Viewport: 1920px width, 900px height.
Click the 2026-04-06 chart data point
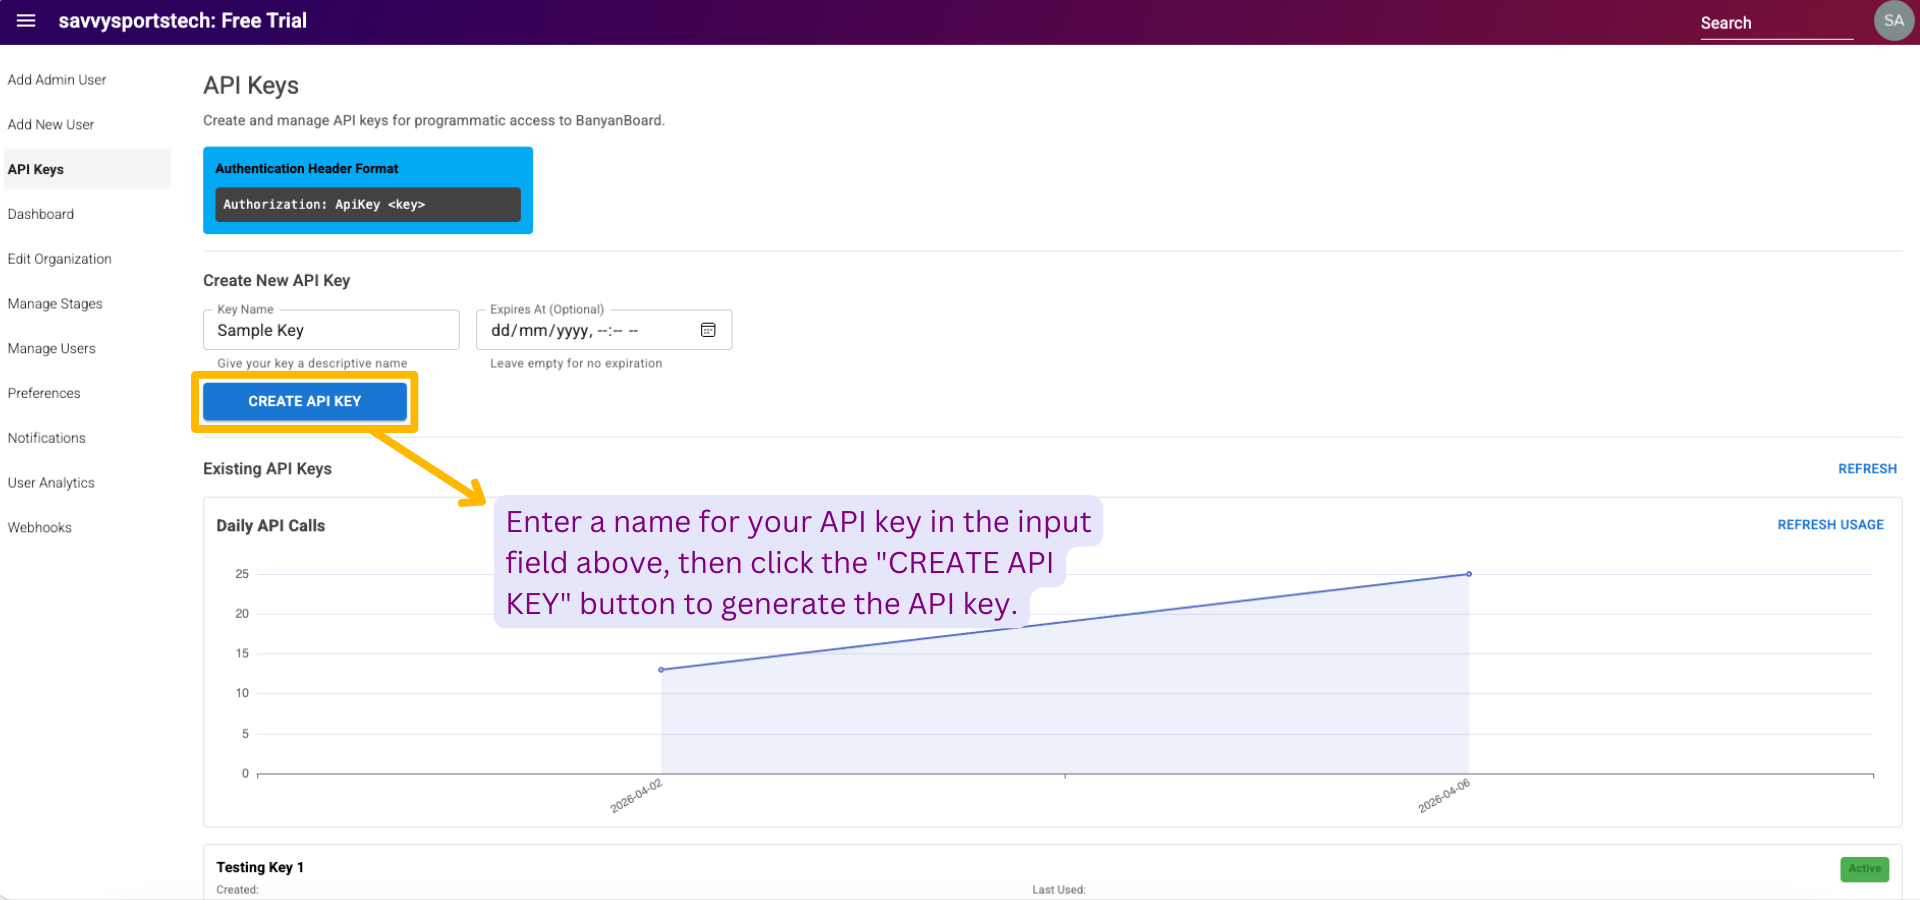1468,574
